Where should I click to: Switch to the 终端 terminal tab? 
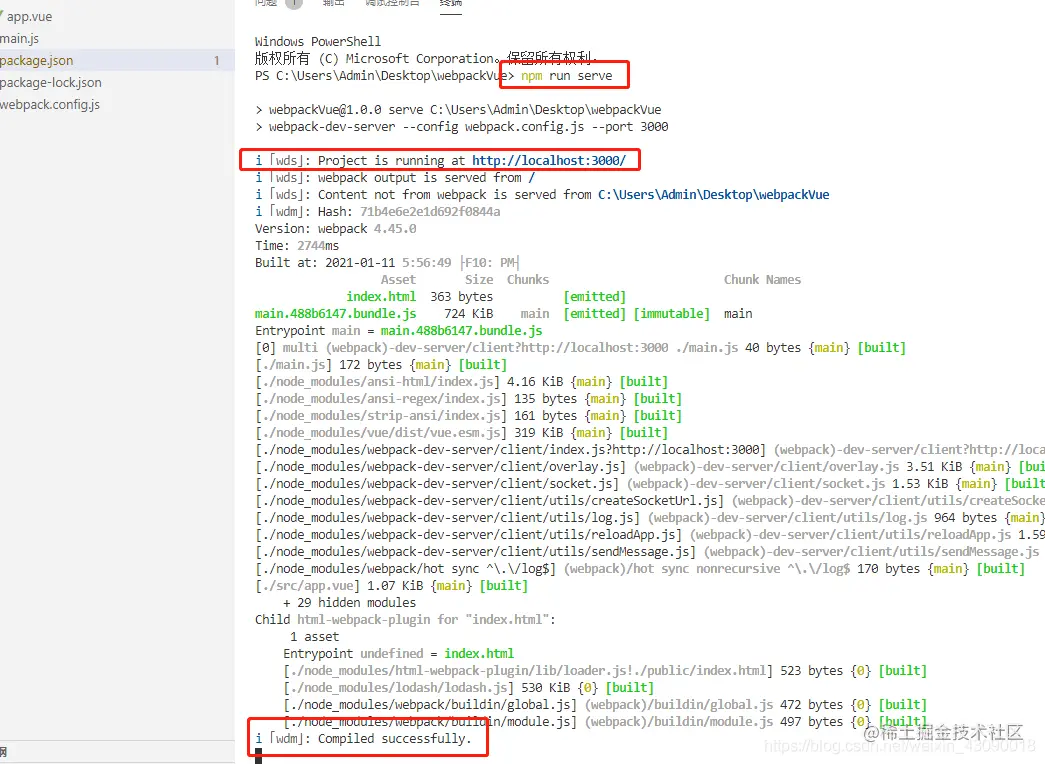tap(451, 3)
